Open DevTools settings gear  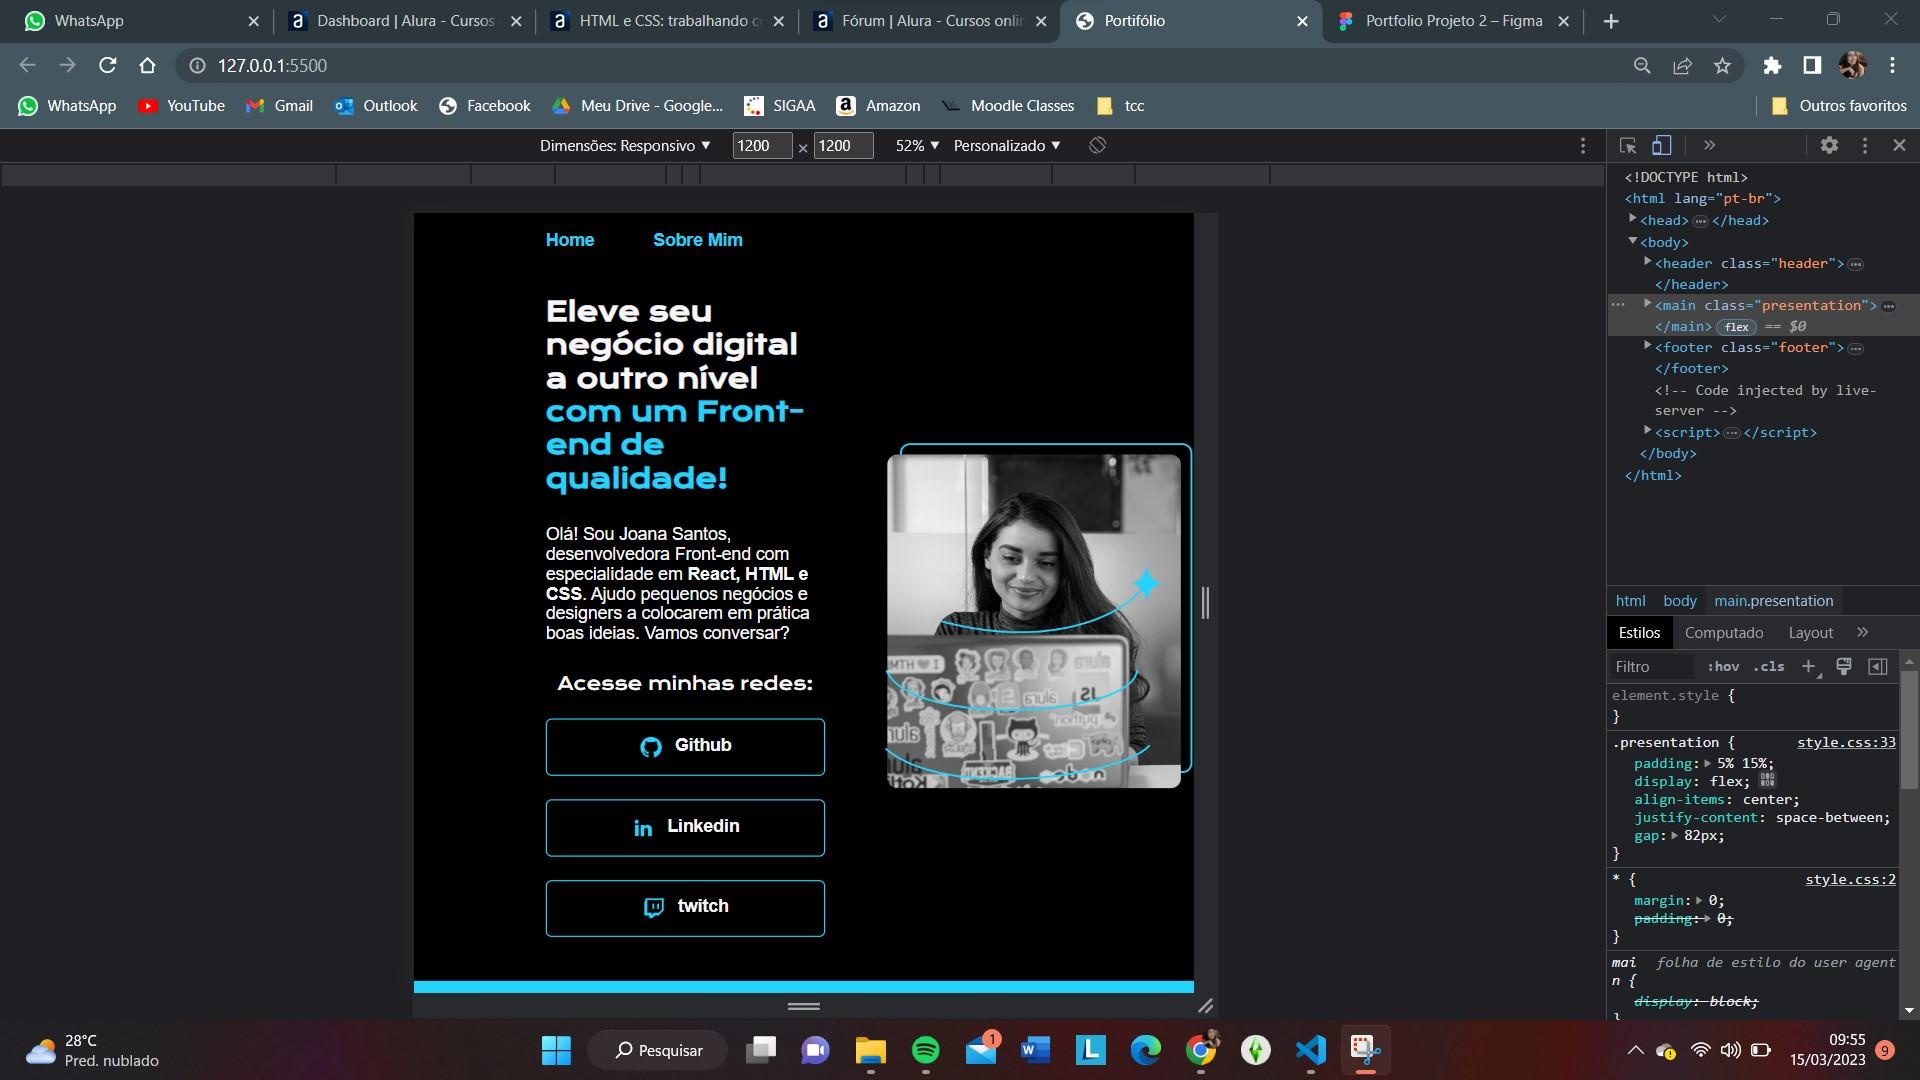1829,145
